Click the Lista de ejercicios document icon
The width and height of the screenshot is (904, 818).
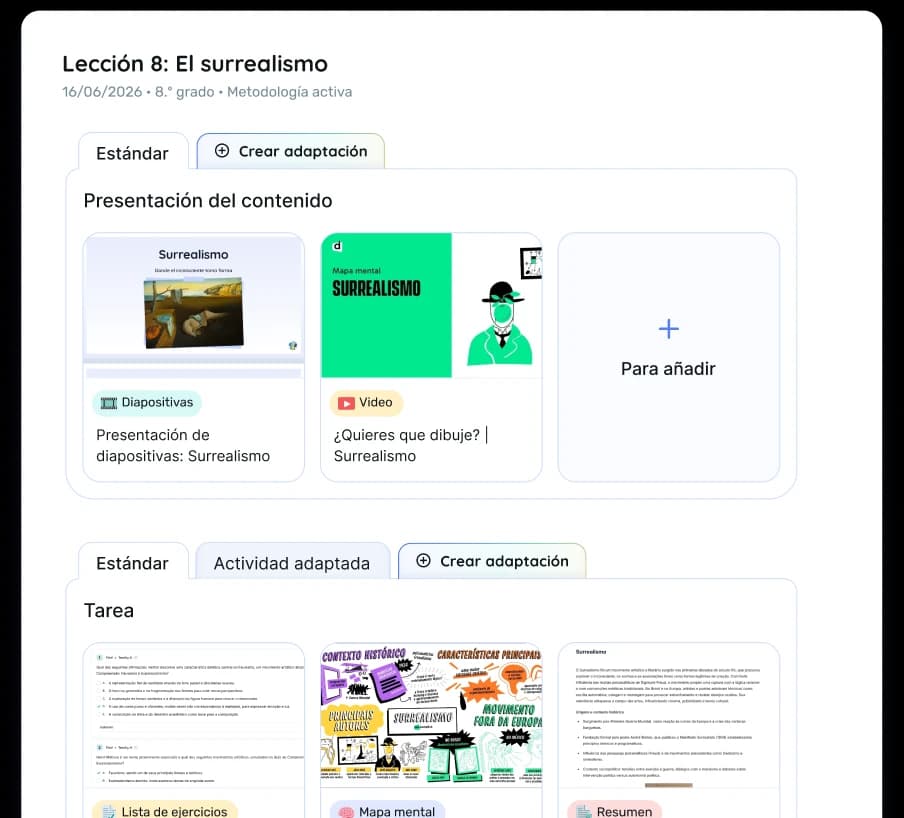point(108,812)
